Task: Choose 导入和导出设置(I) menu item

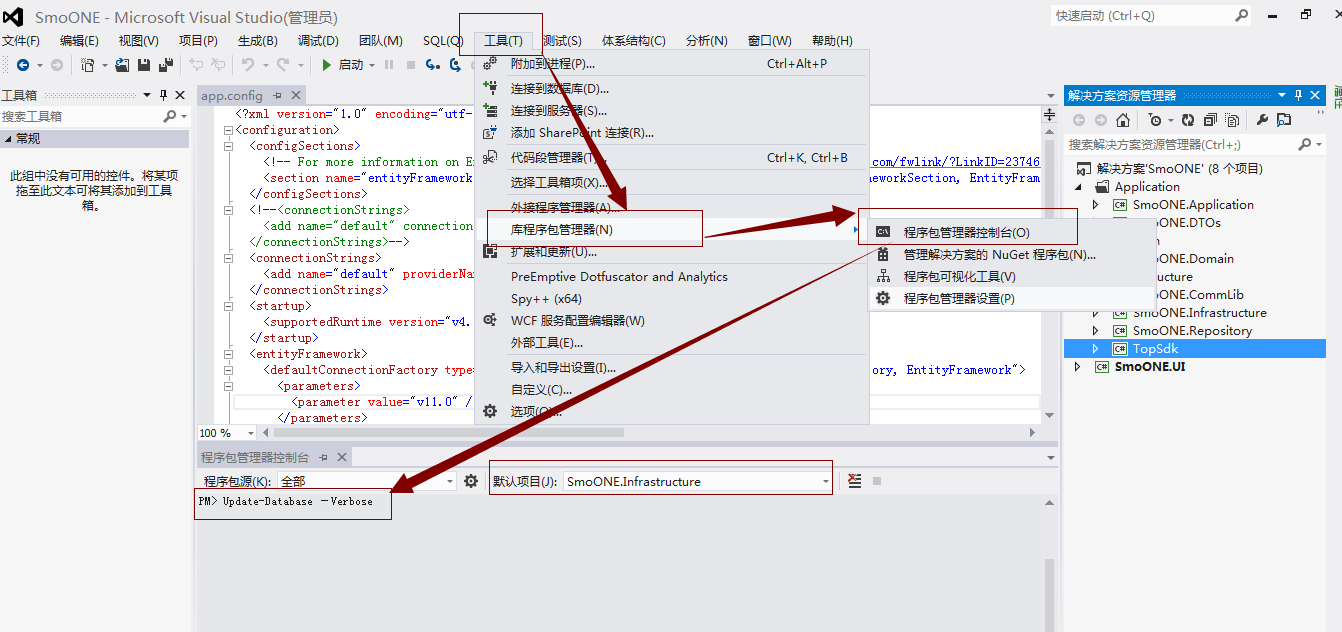Action: (x=672, y=368)
